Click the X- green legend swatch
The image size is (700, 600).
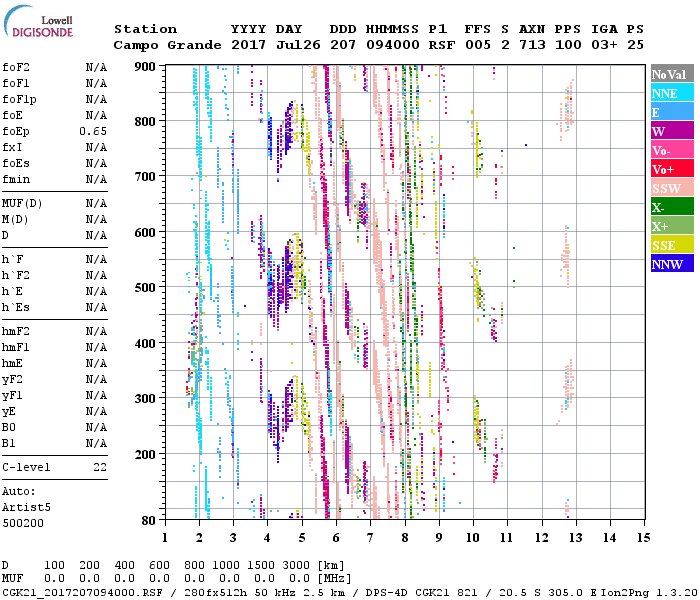[671, 208]
